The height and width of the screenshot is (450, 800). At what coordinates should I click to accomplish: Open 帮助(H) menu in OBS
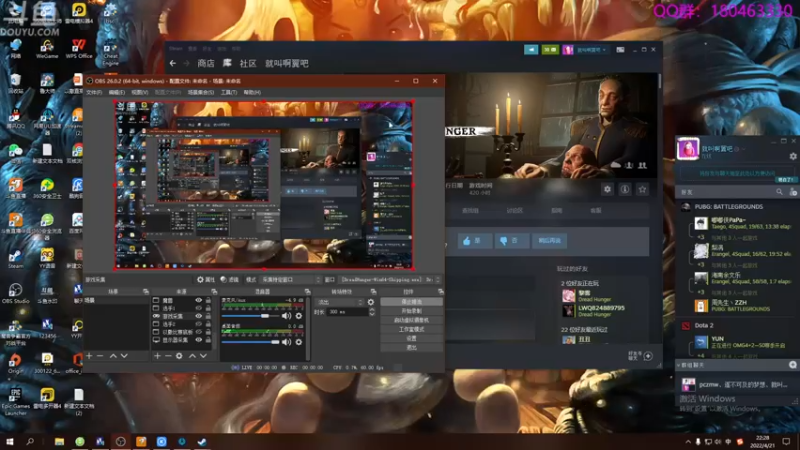pos(252,92)
